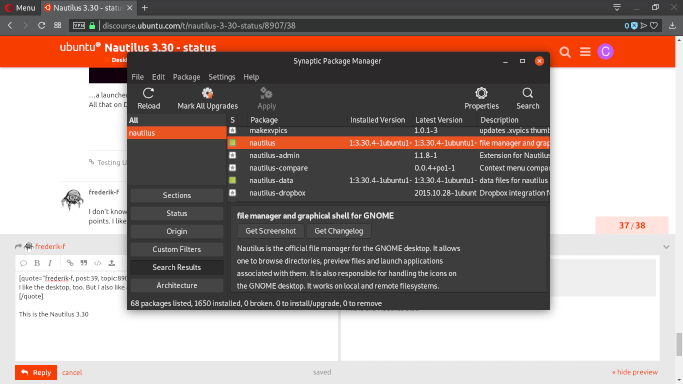Image resolution: width=683 pixels, height=384 pixels.
Task: Bookmark page with the heart icon
Action: click(x=654, y=26)
